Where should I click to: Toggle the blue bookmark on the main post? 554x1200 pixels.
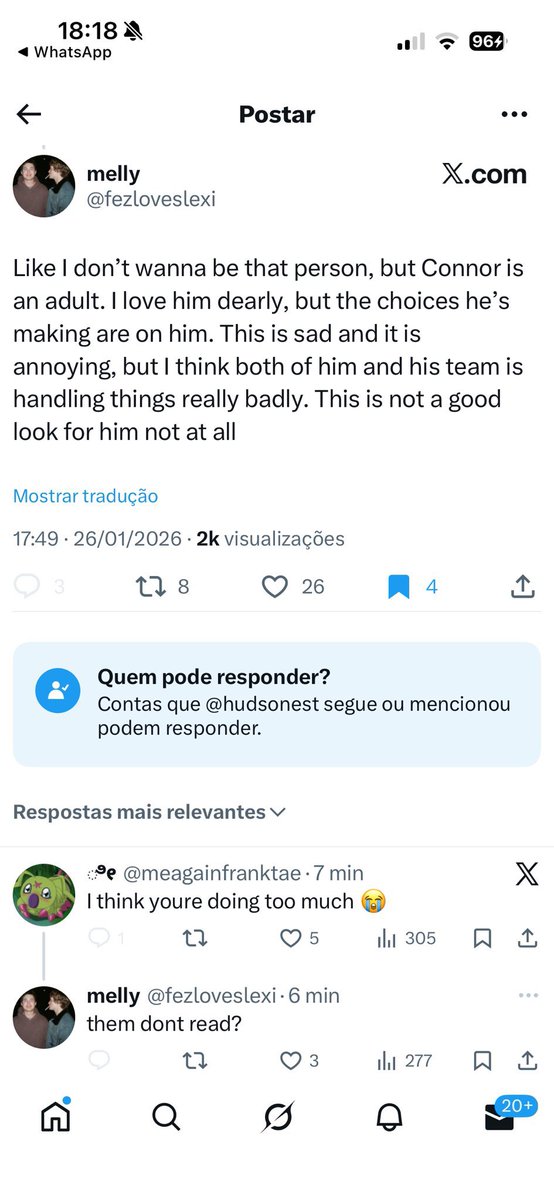point(399,587)
